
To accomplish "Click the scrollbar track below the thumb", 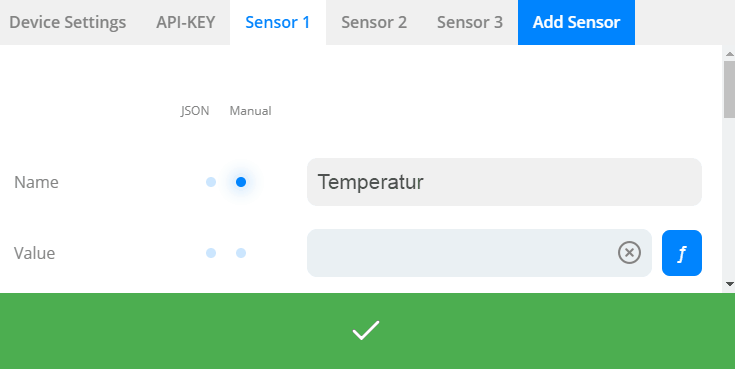I will (x=729, y=197).
